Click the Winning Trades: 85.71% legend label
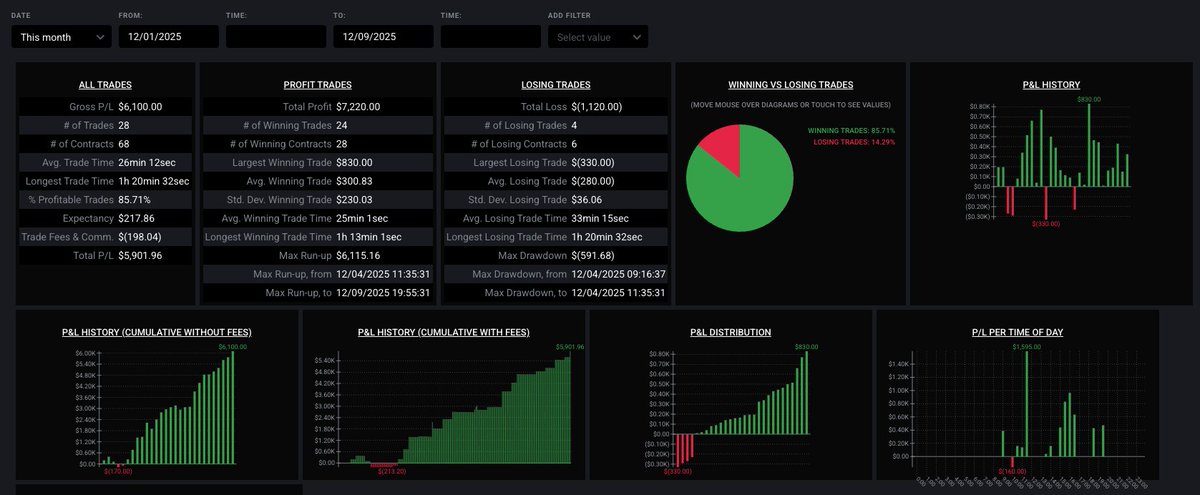Image resolution: width=1200 pixels, height=495 pixels. 851,131
